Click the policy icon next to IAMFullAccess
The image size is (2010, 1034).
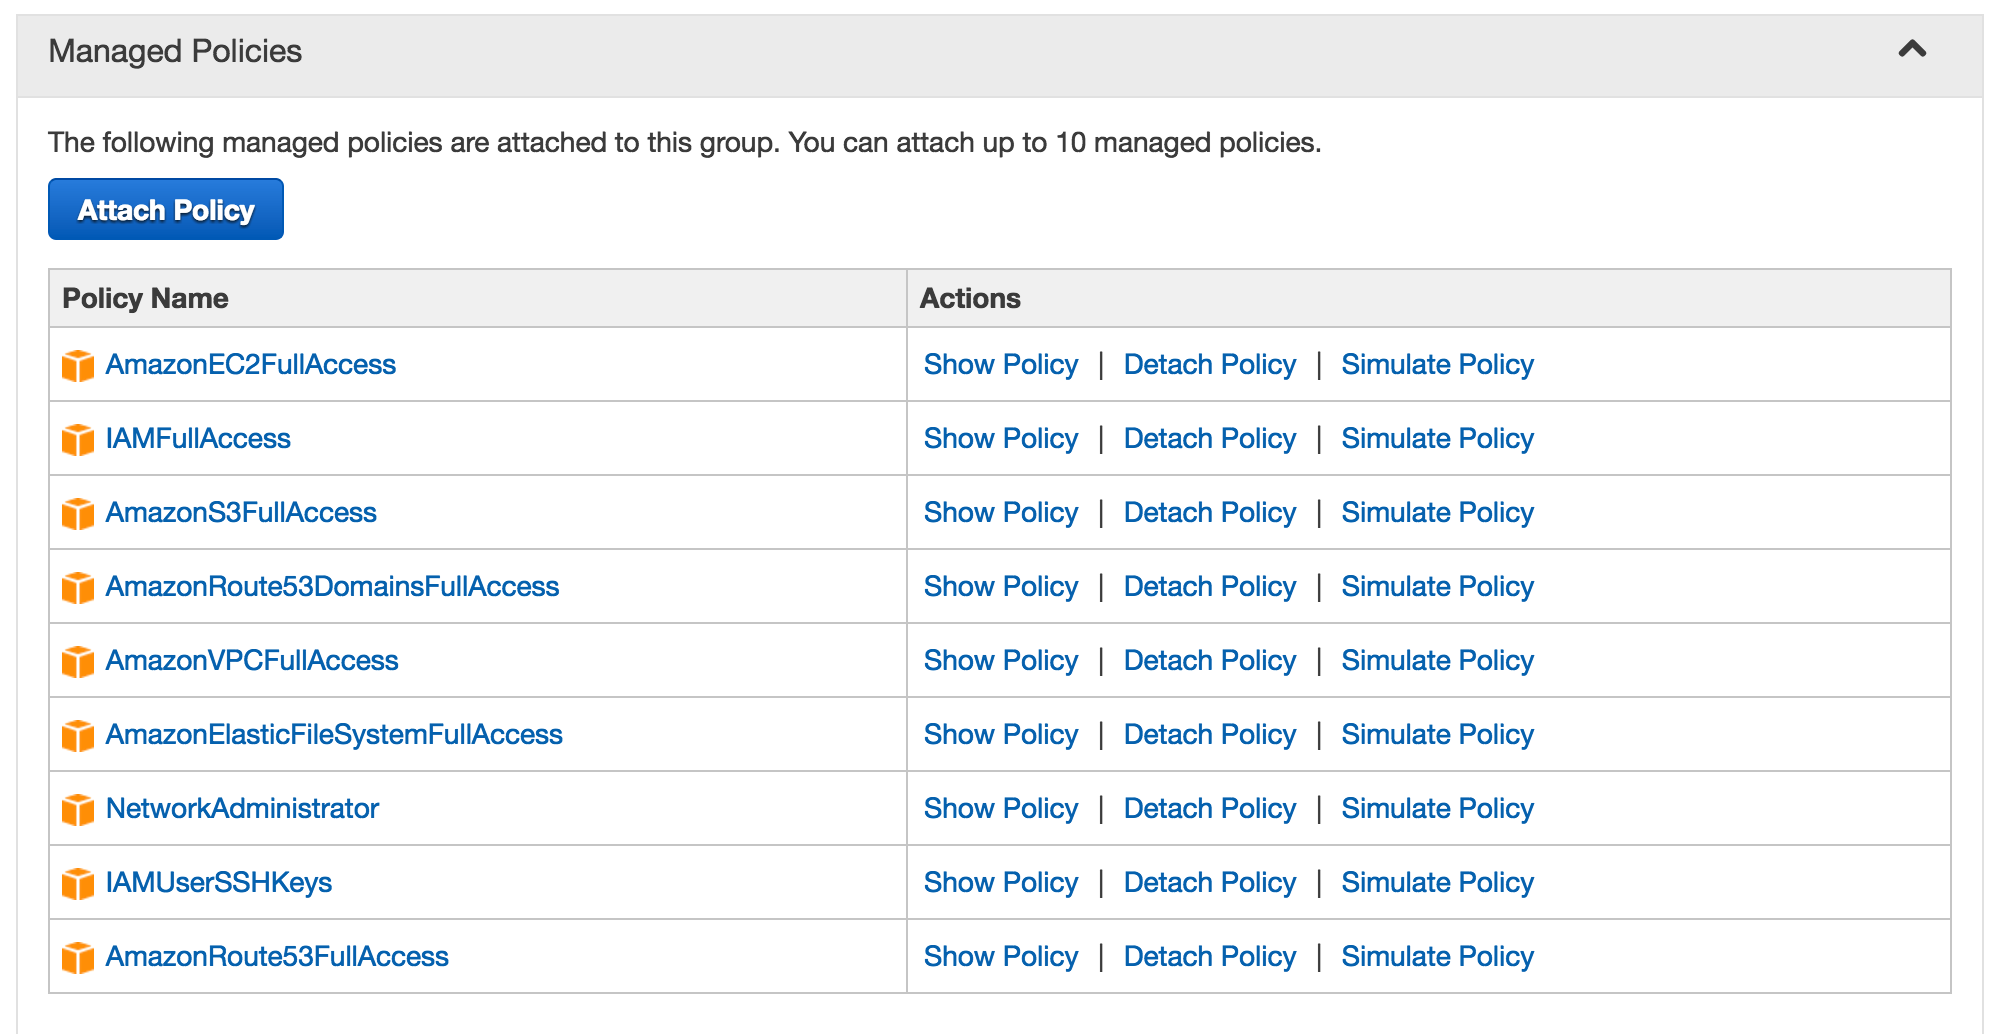(x=78, y=439)
